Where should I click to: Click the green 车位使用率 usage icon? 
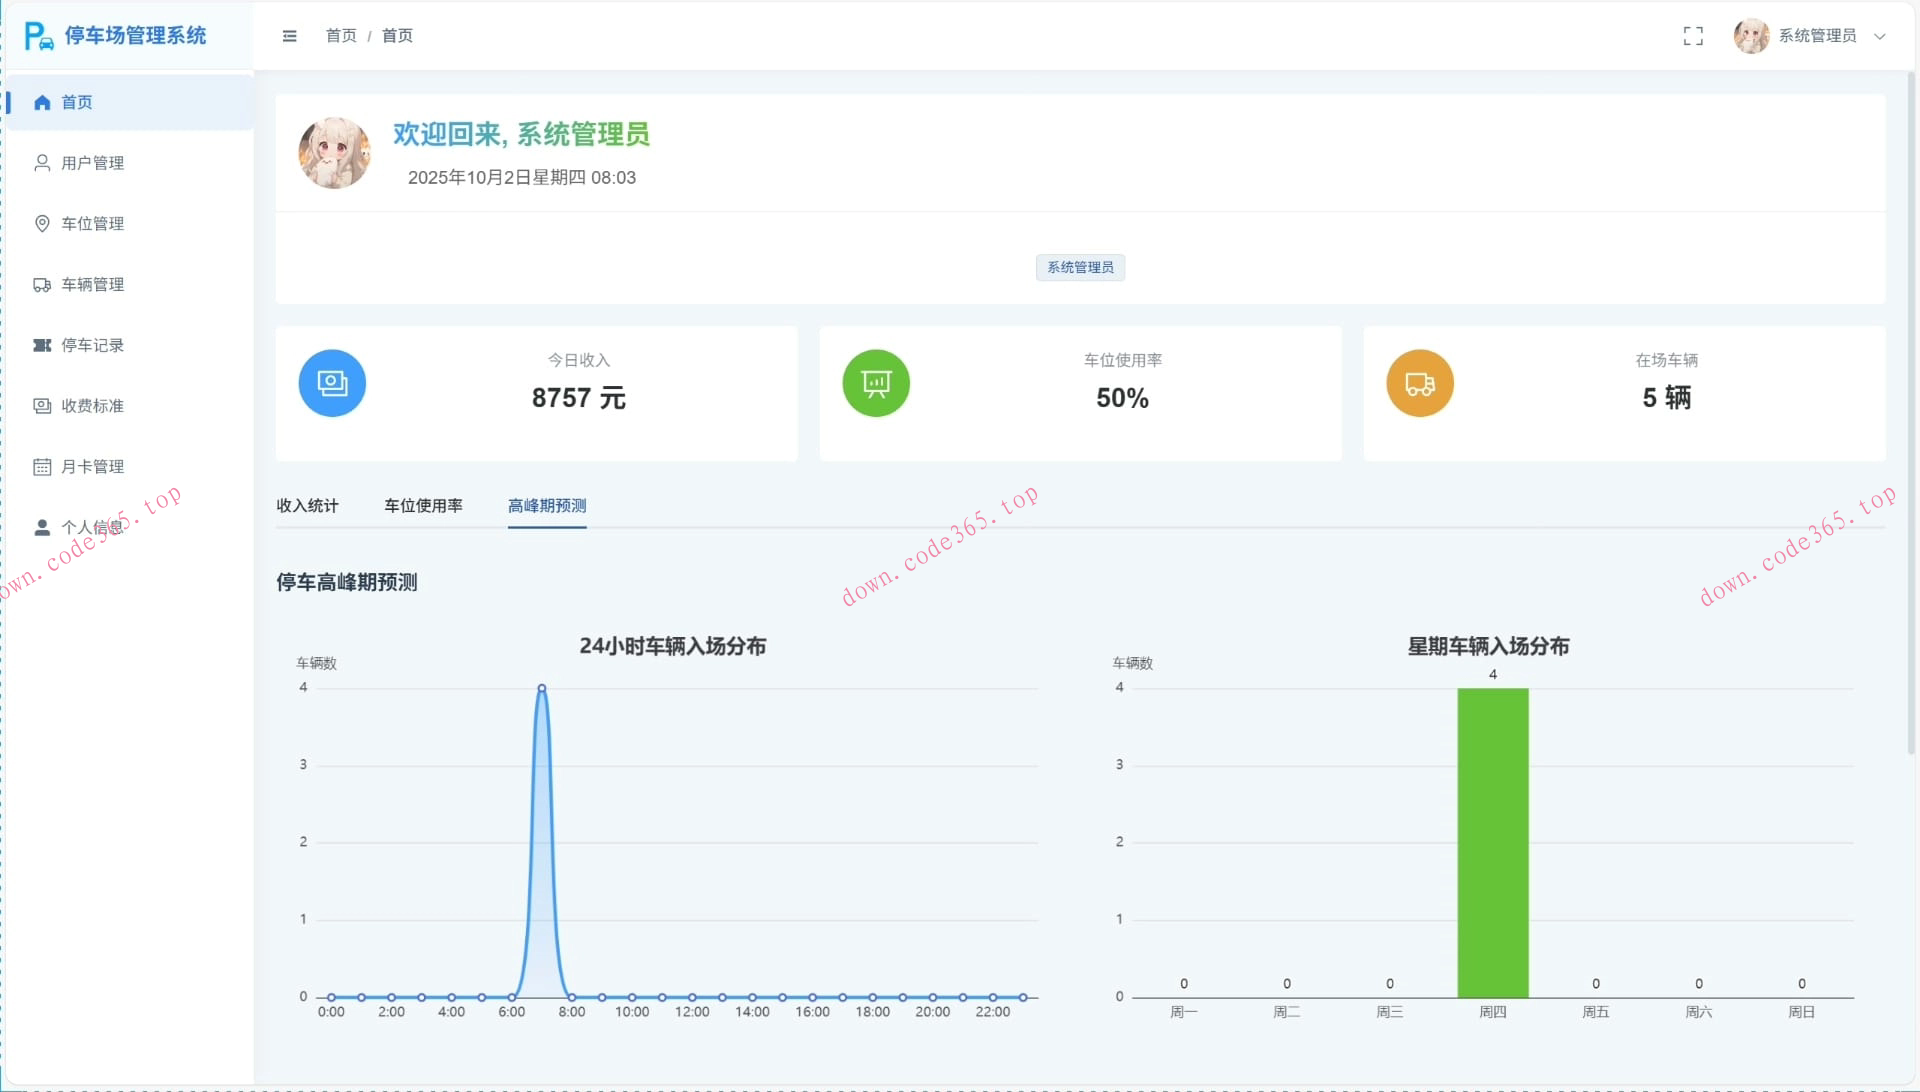click(x=876, y=383)
